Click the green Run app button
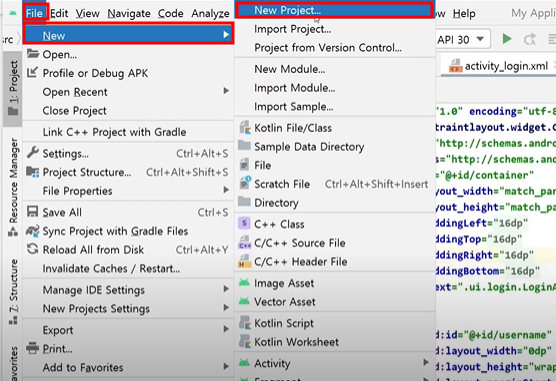Screen dimensions: 556x381 point(507,39)
